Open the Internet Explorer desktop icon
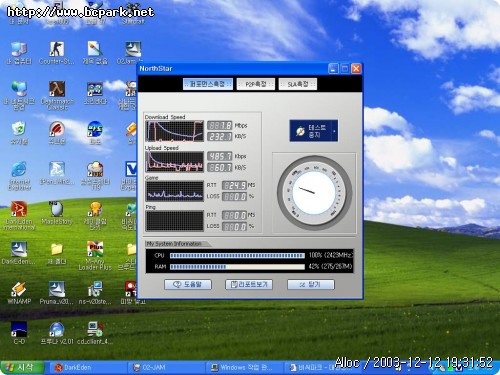 tap(19, 176)
